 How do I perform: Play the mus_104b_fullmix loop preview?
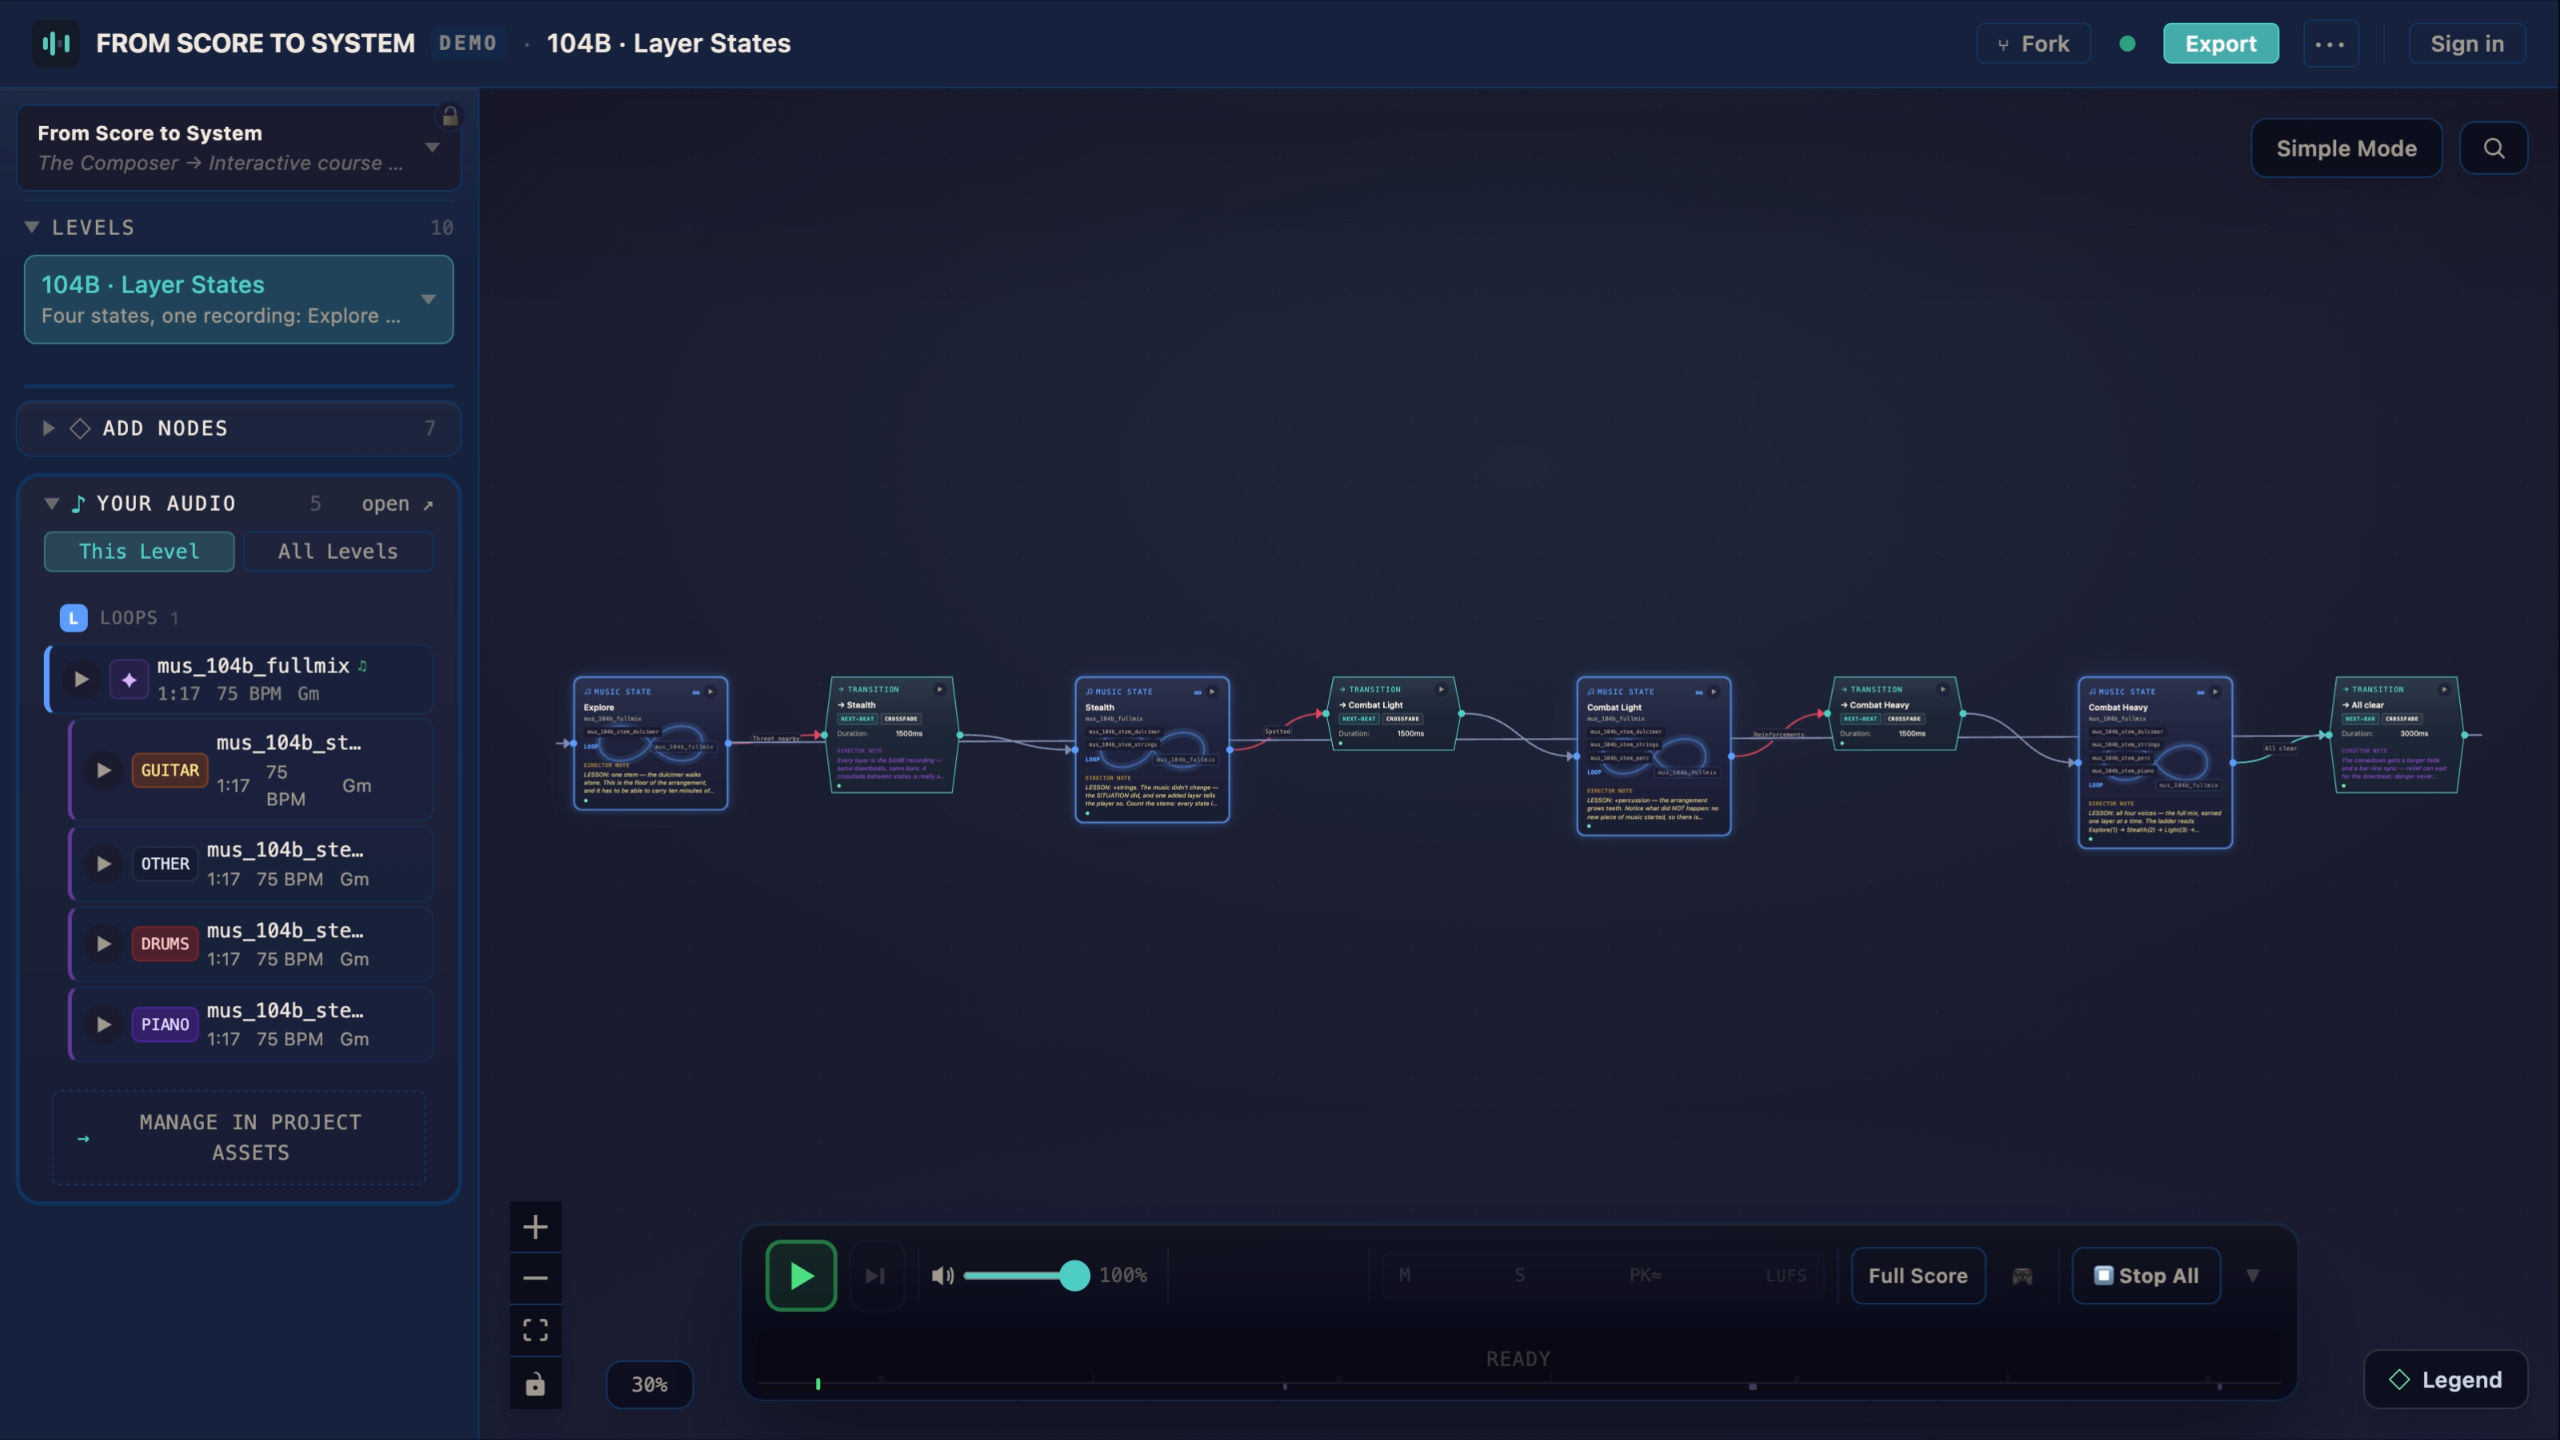(x=81, y=680)
